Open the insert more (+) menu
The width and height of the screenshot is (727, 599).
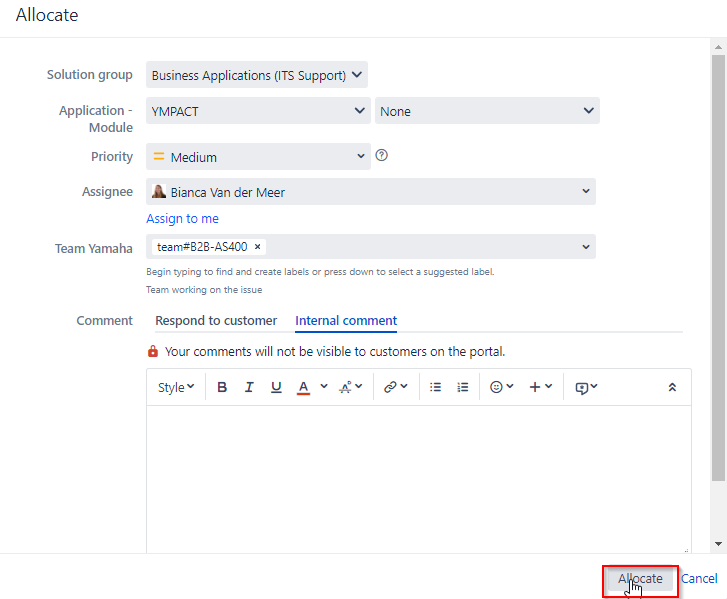541,387
